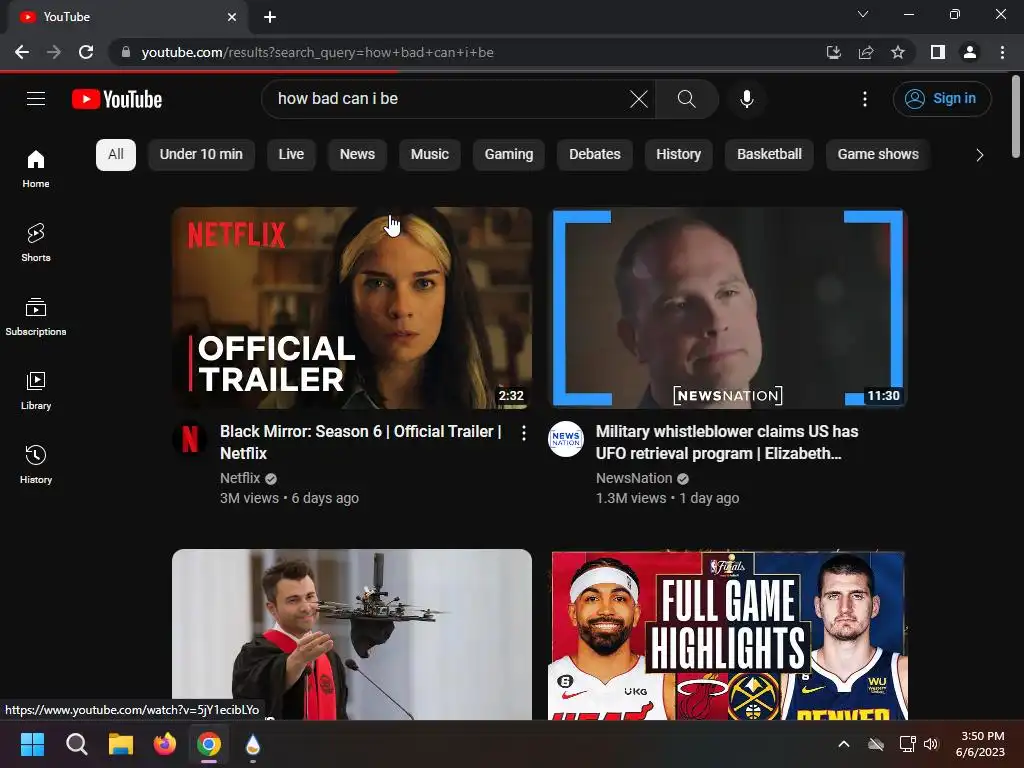Open Black Mirror Season 6 trailer title
This screenshot has width=1024, height=768.
[360, 442]
